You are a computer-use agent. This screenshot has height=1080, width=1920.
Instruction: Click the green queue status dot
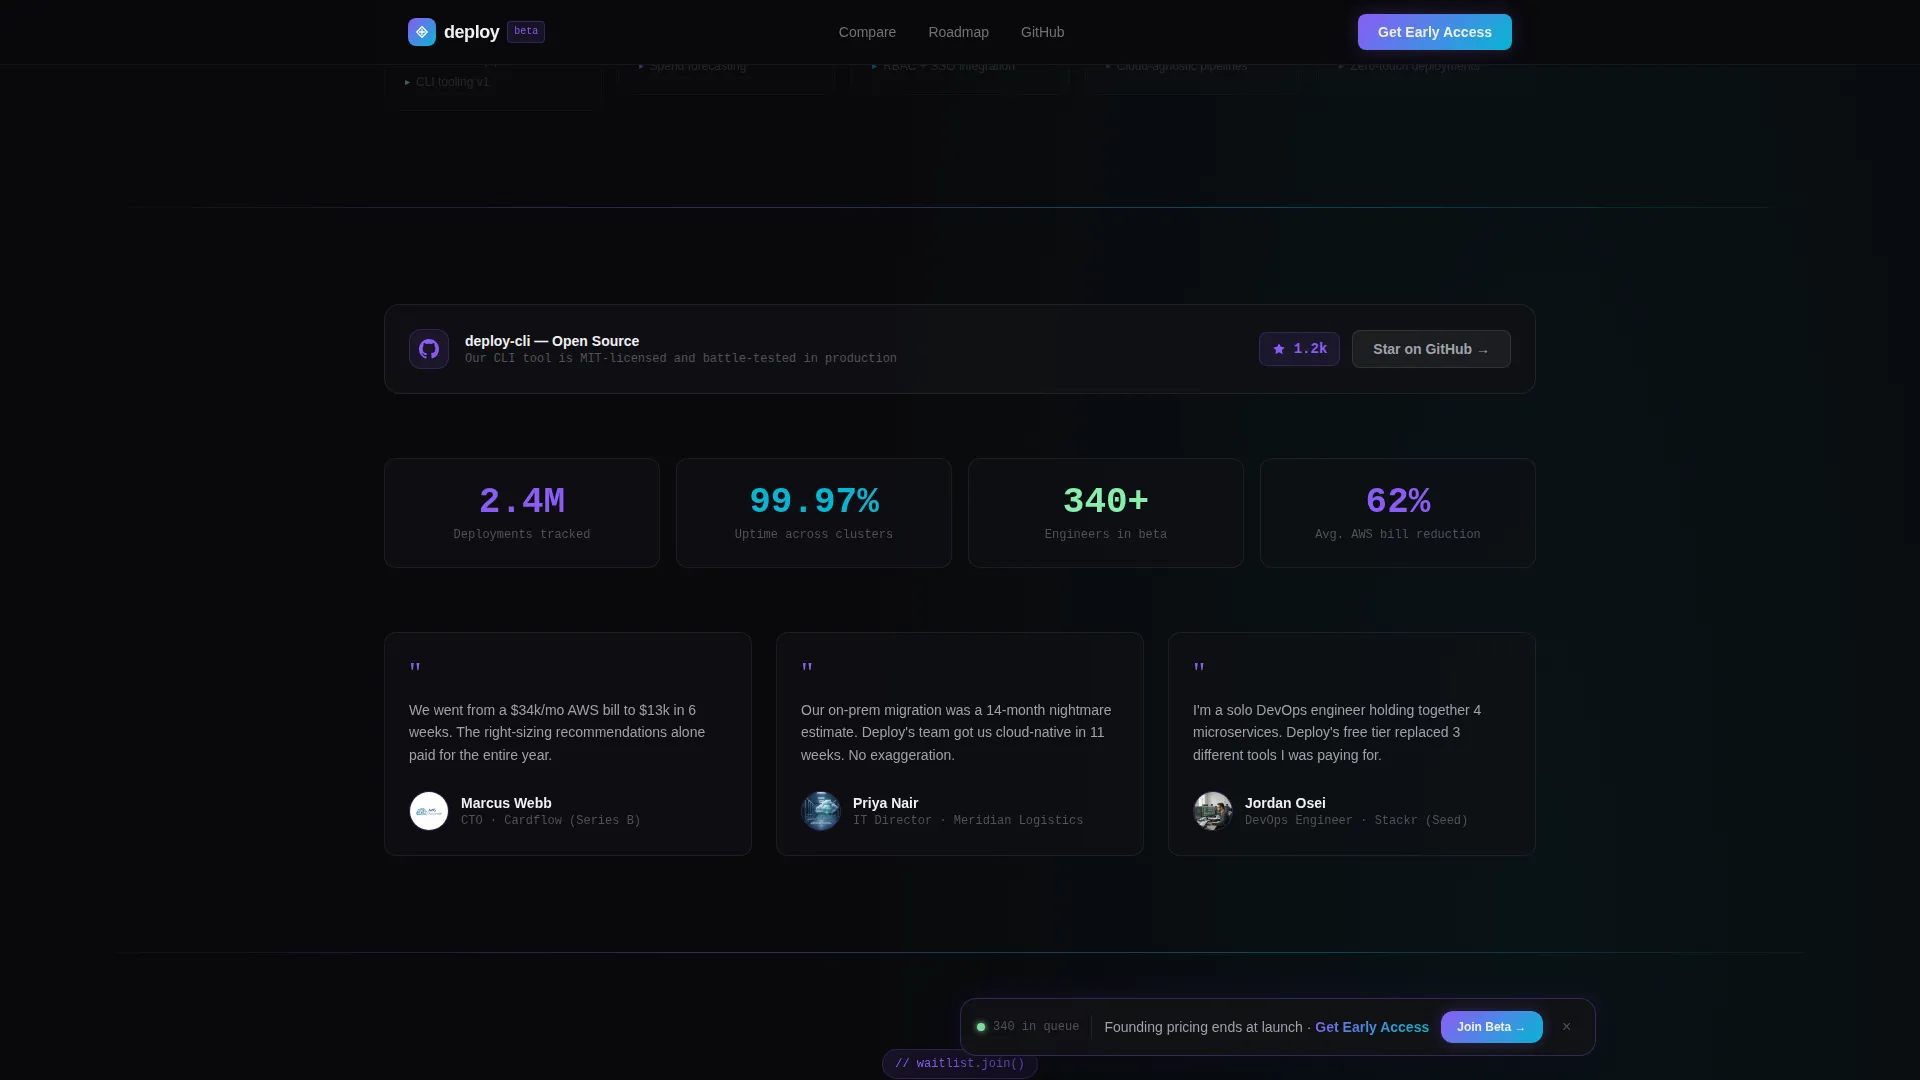[x=981, y=1027]
